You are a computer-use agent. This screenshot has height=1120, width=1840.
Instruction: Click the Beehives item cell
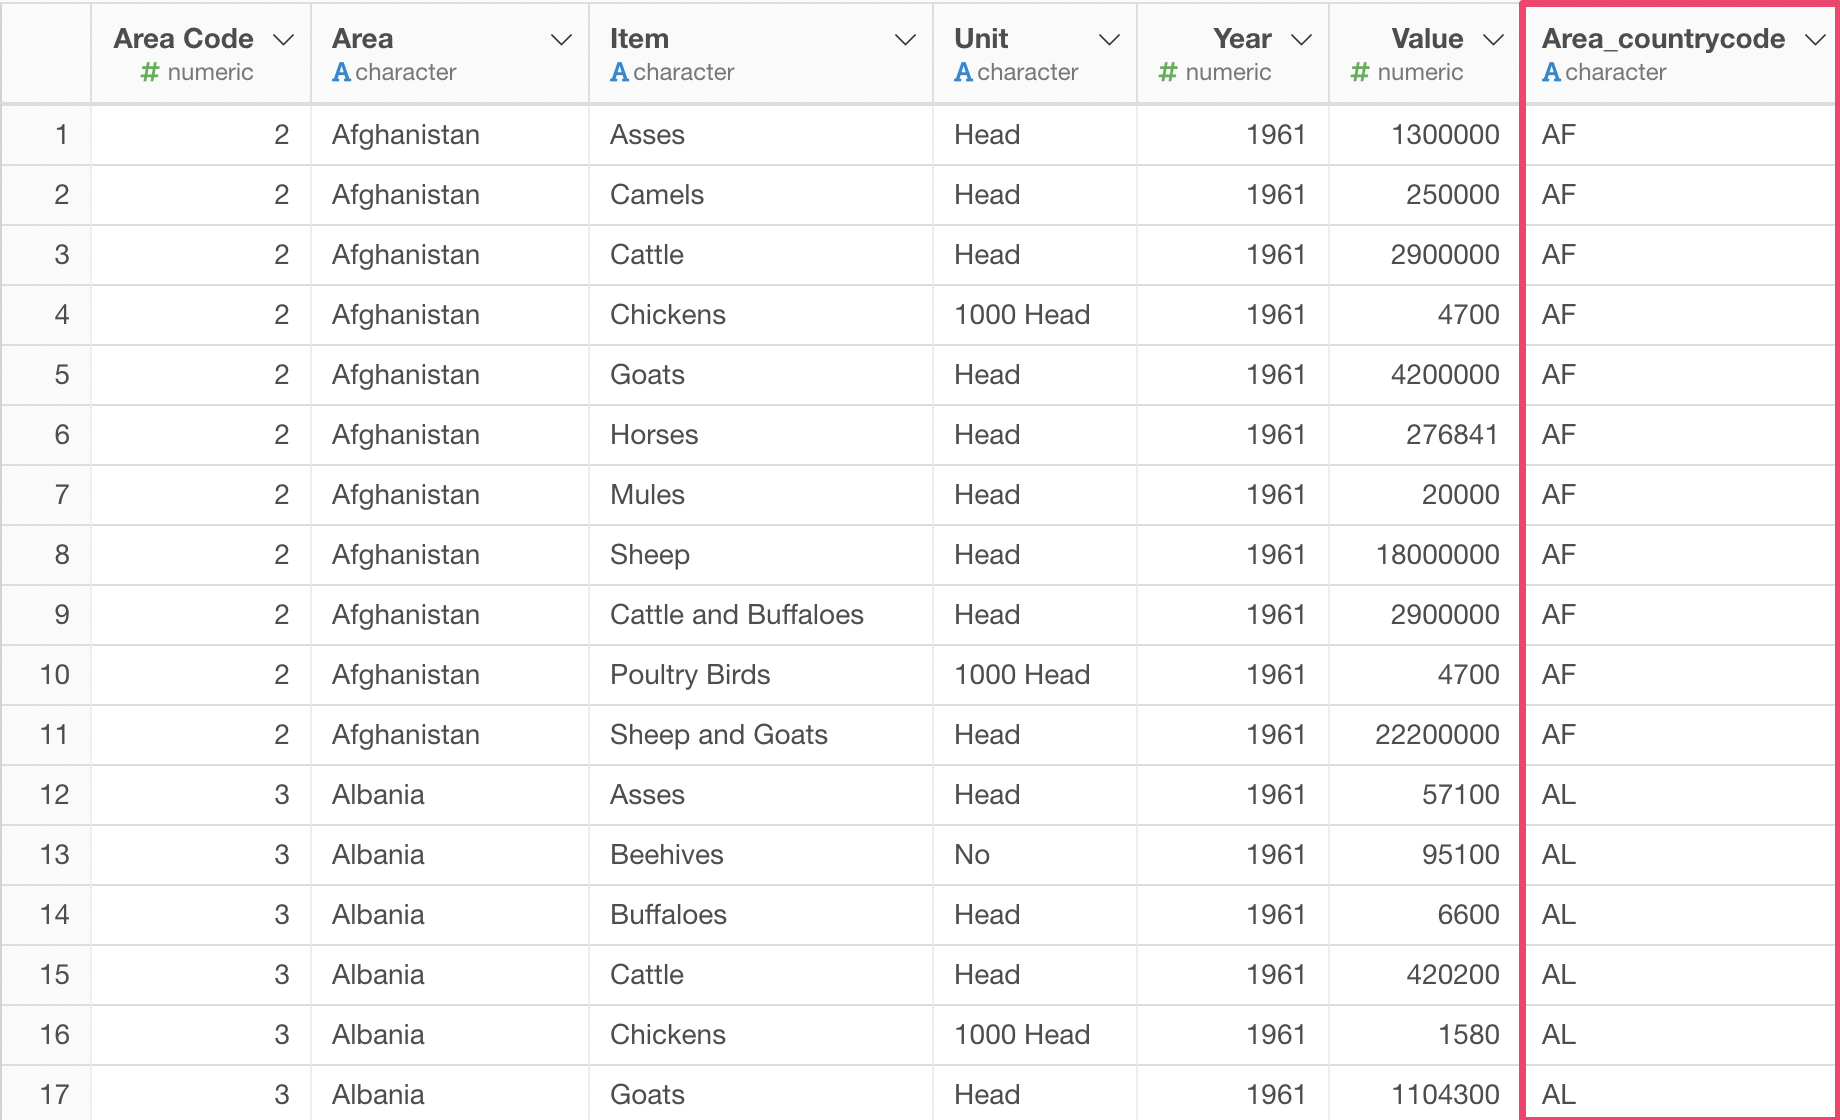761,855
